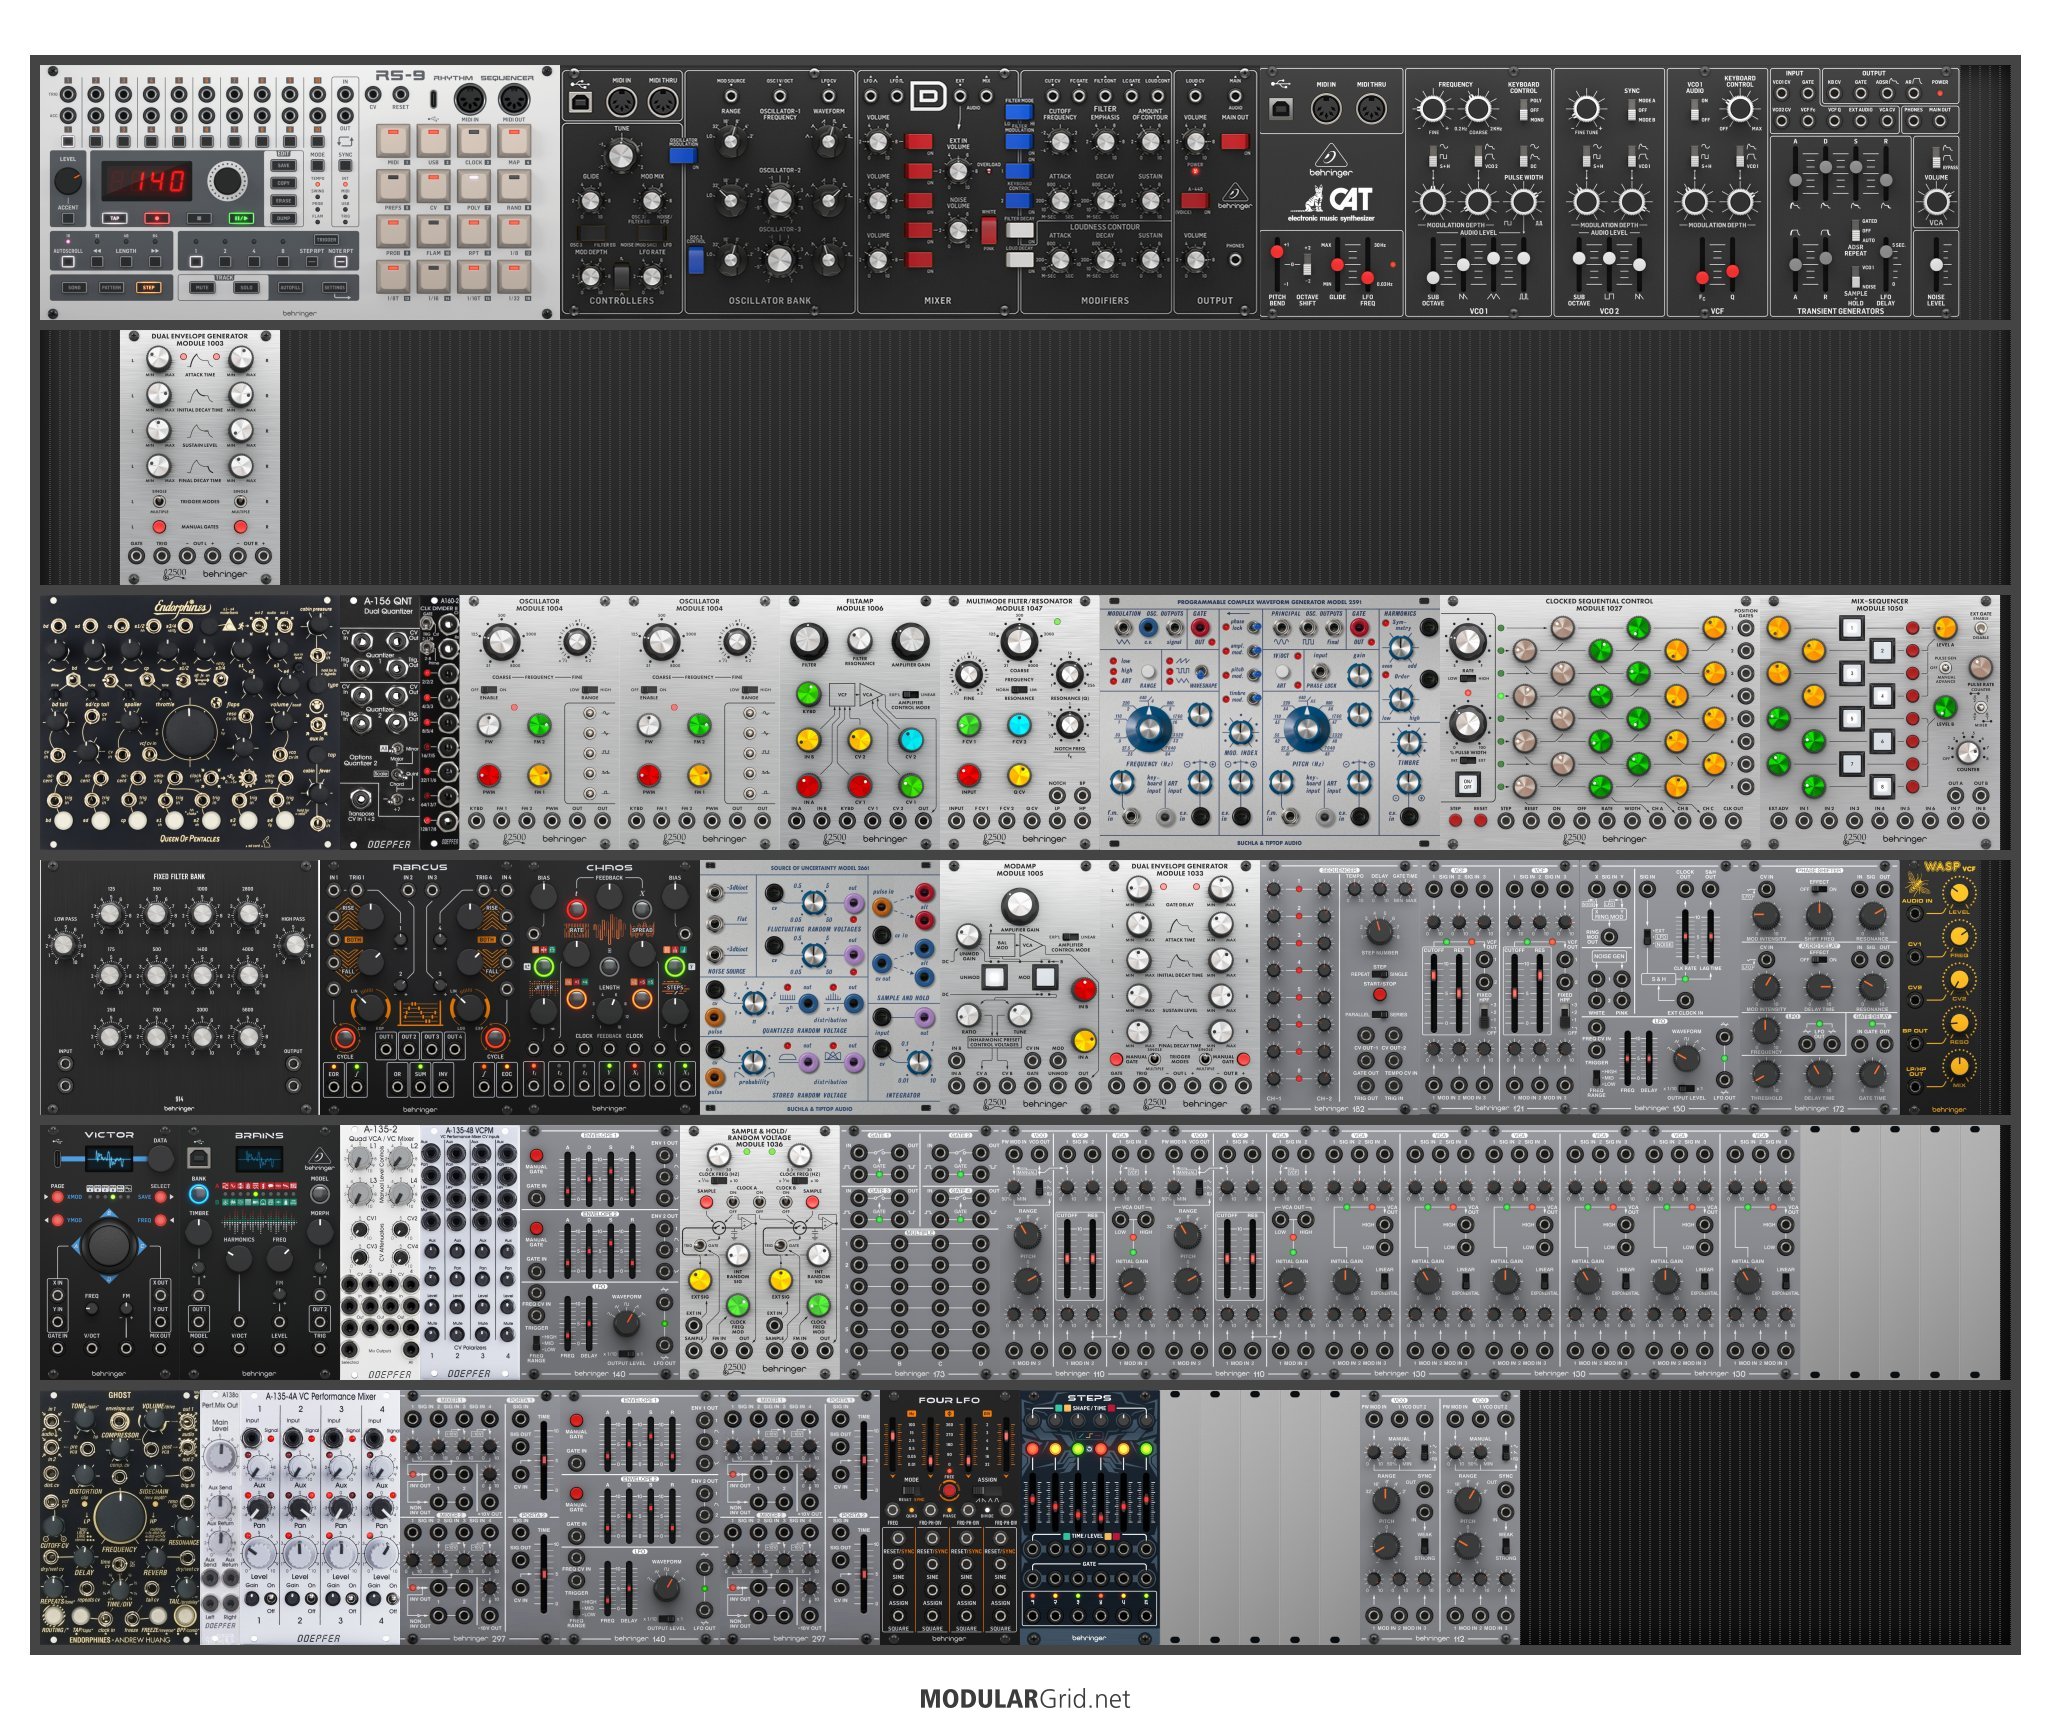Click the Victor module joystick
2051x1720 pixels.
(x=108, y=1244)
